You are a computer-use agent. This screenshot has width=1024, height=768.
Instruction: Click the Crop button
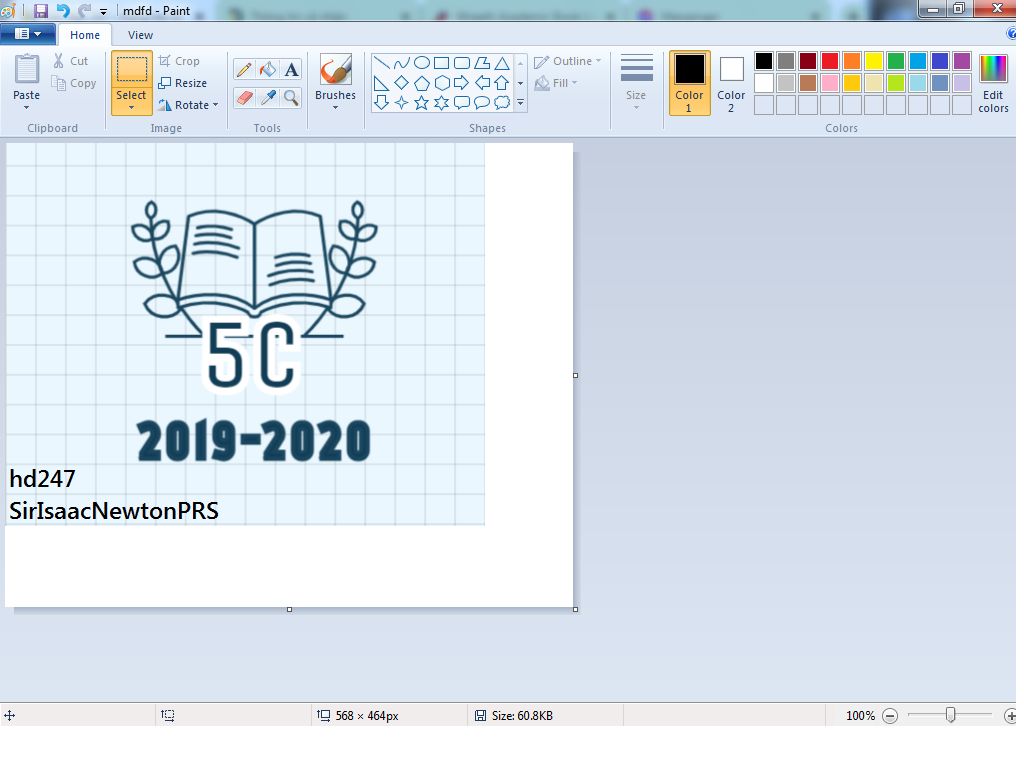pyautogui.click(x=179, y=61)
